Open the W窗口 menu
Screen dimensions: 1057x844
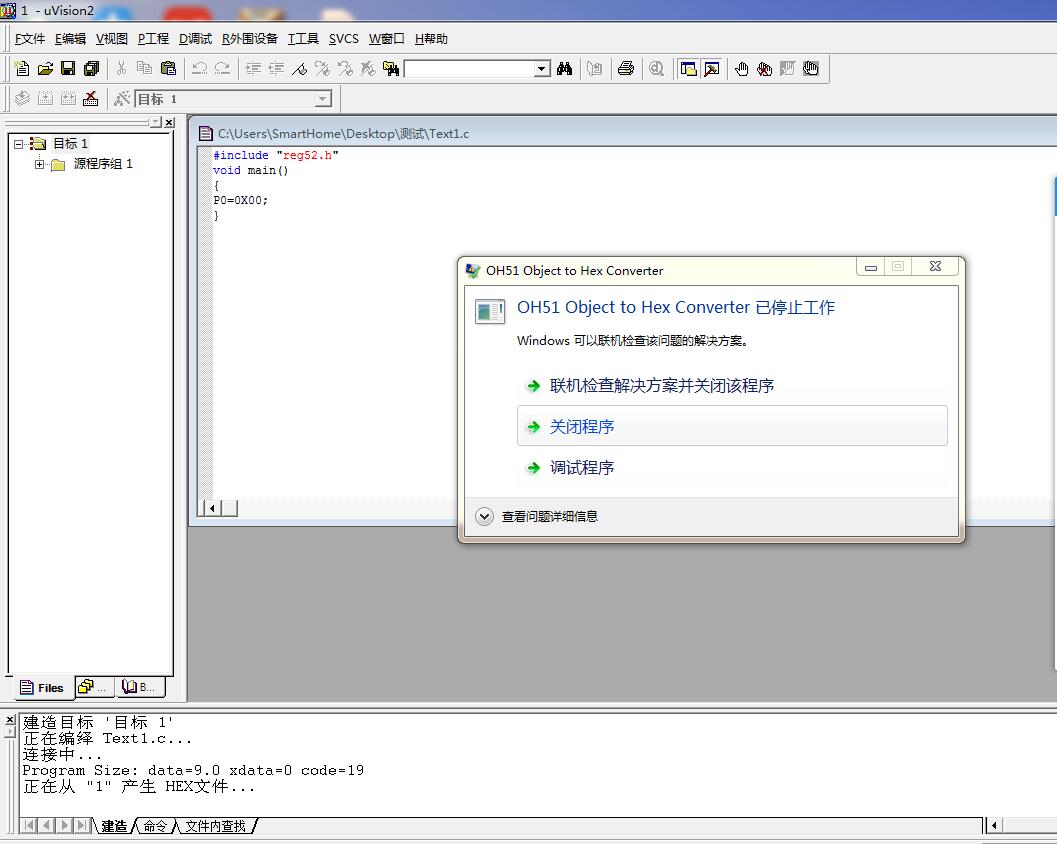point(386,39)
